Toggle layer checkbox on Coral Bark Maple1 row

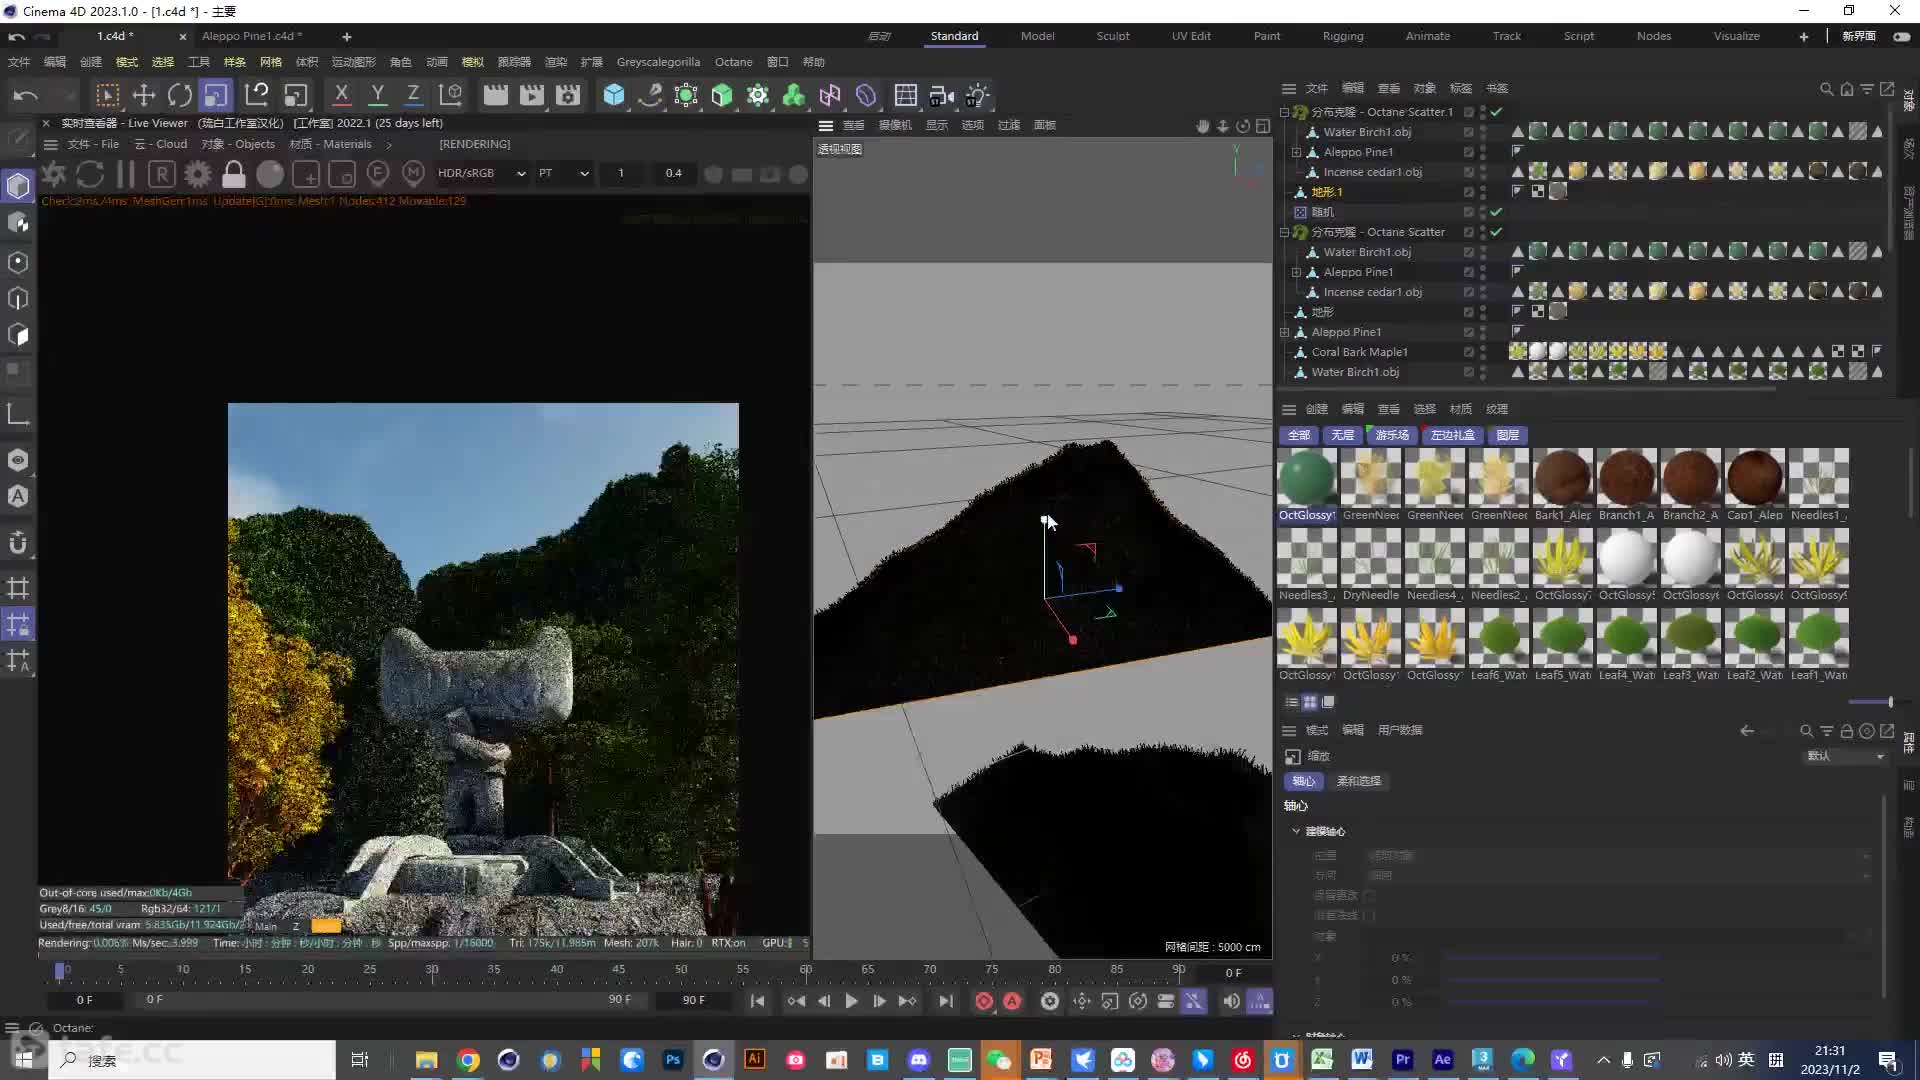tap(1468, 352)
